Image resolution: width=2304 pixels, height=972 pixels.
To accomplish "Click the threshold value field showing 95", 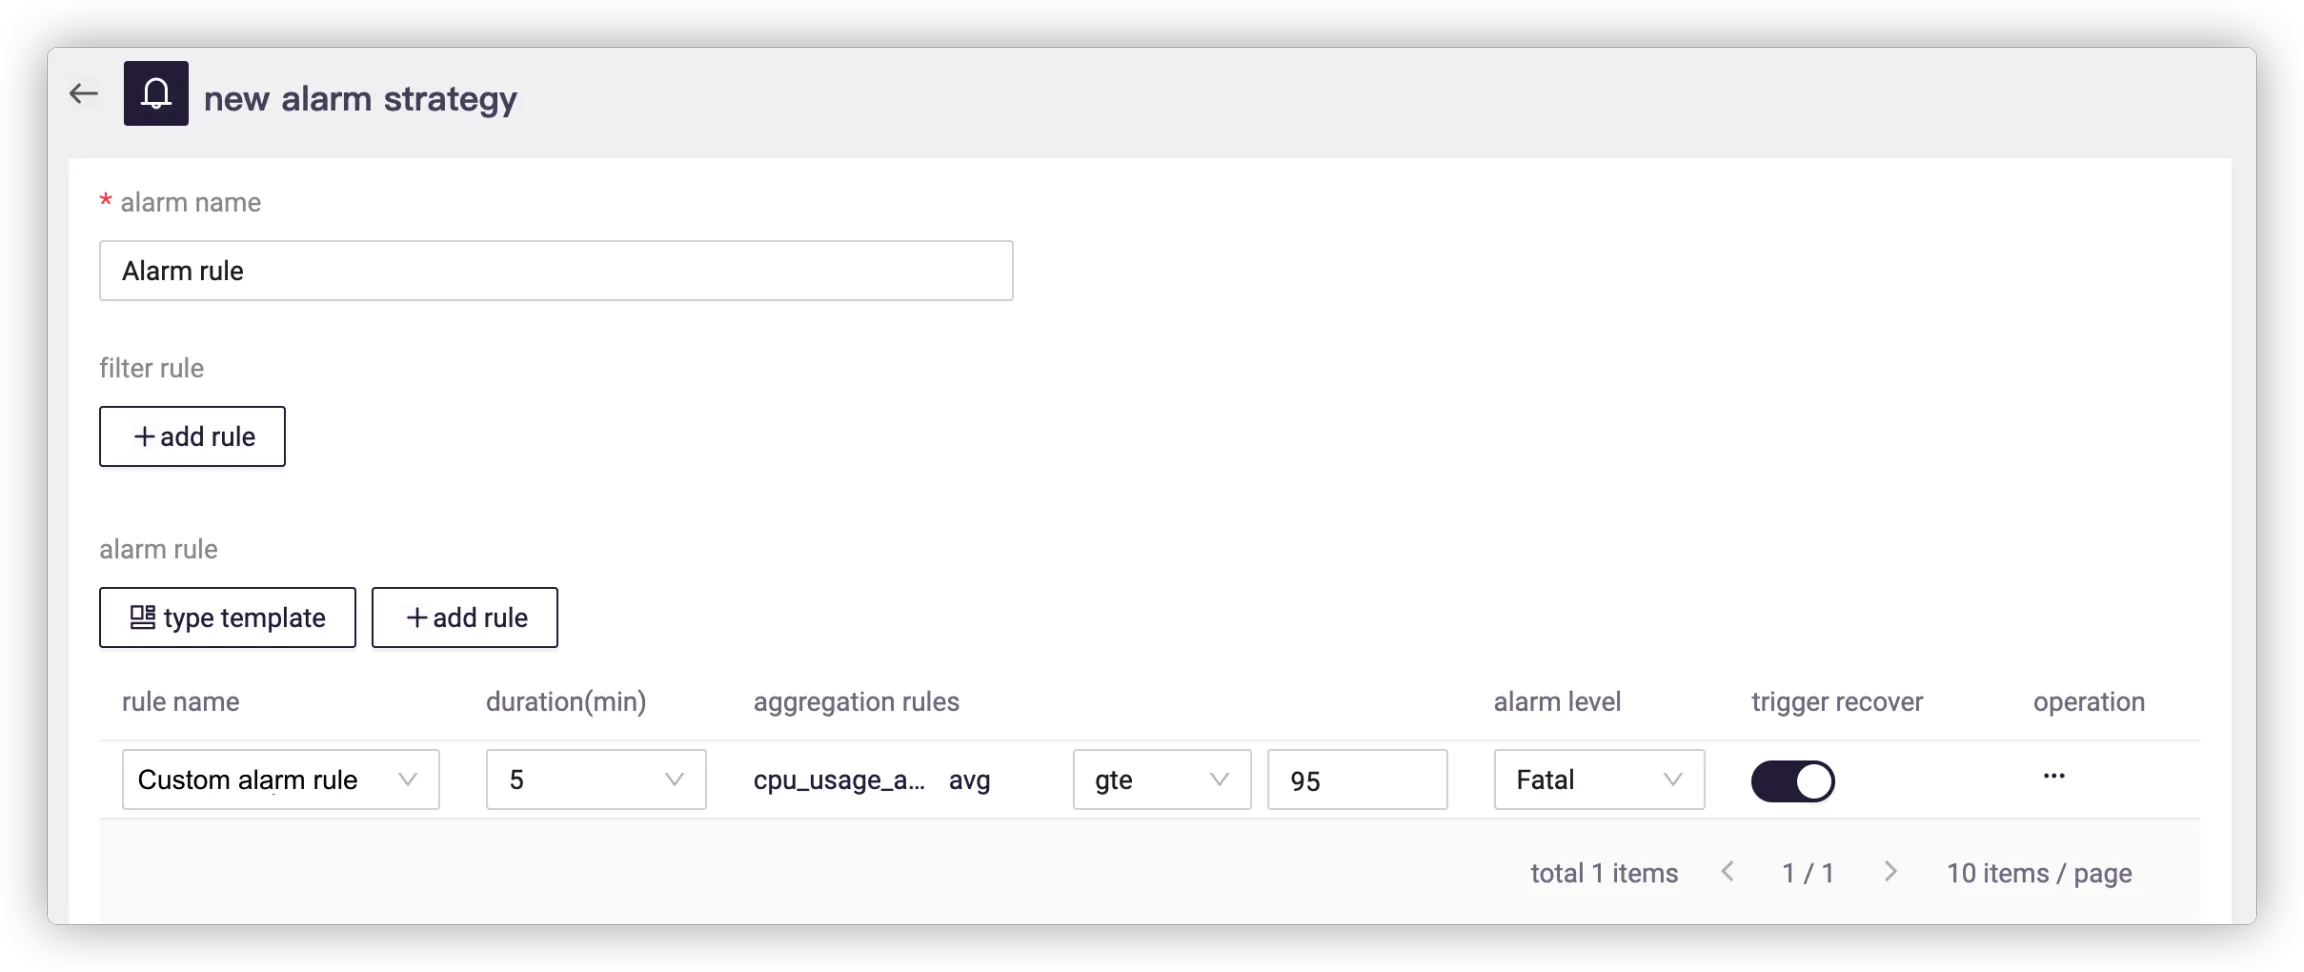I will tap(1356, 780).
